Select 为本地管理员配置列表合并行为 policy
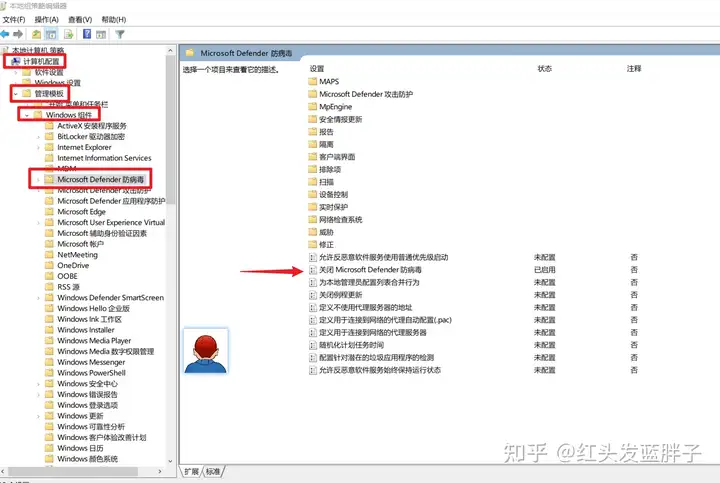The image size is (720, 483). point(369,282)
